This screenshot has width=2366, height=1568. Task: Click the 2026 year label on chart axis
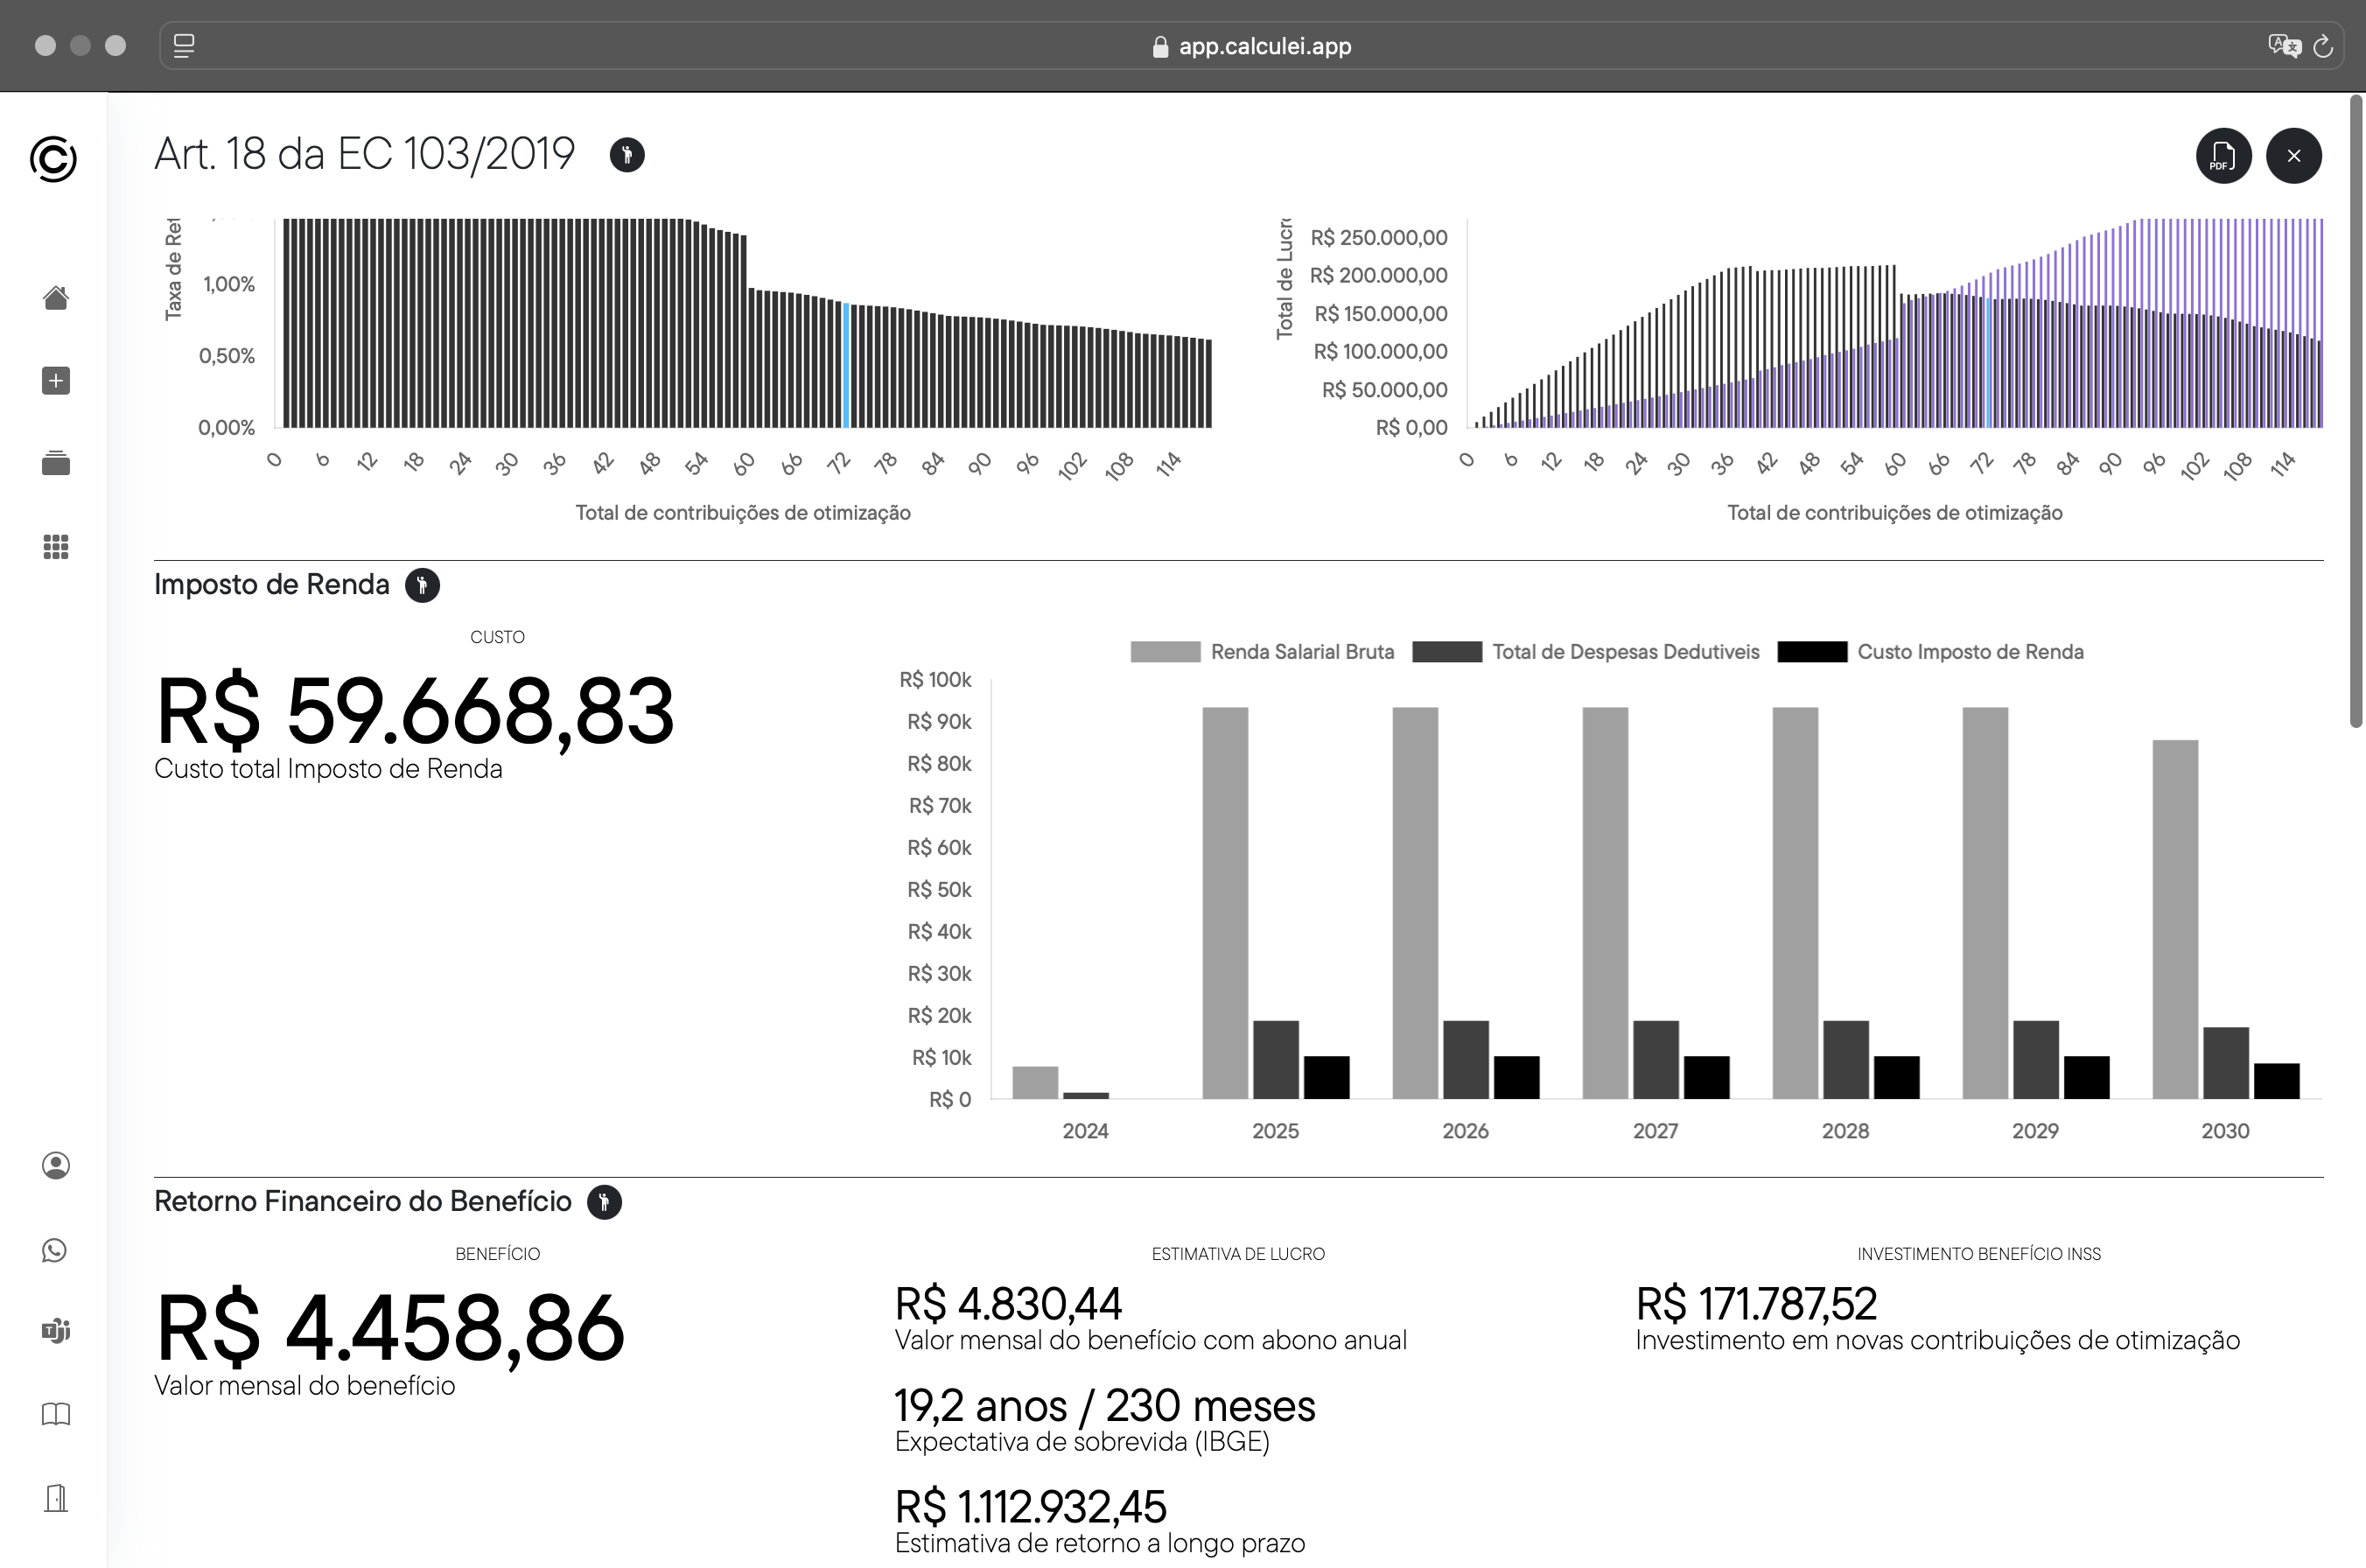click(1465, 1131)
